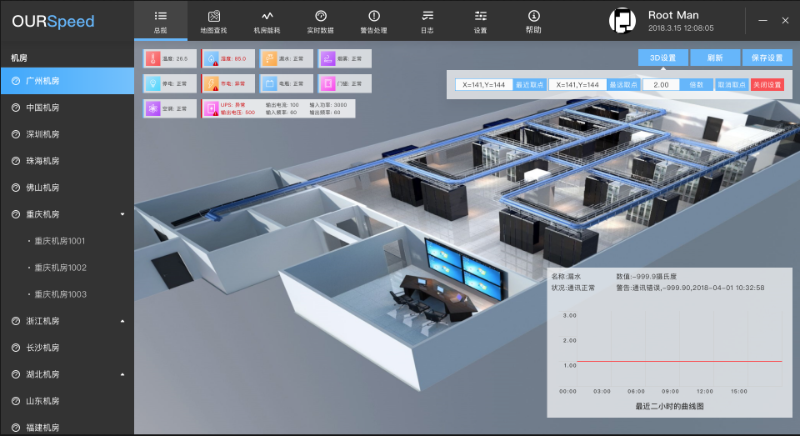Click the 保存设置 button
This screenshot has width=800, height=436.
[x=767, y=58]
